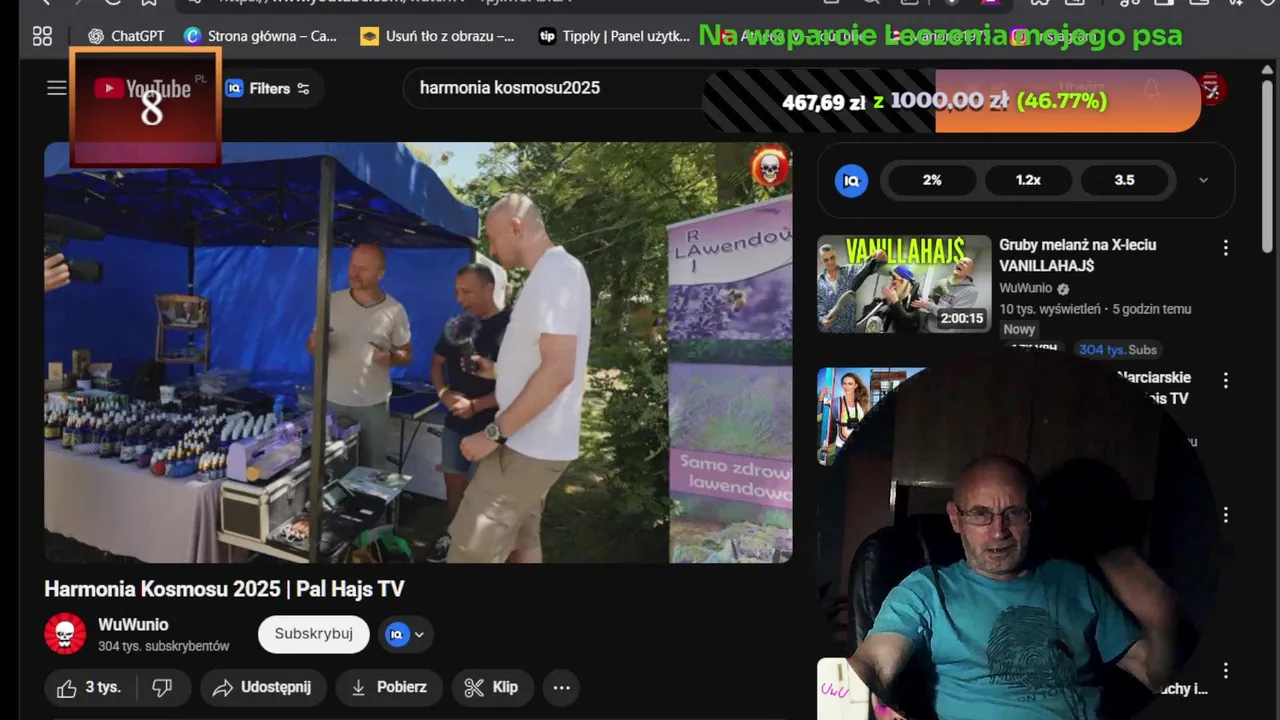
Task: Click the 3.5 stat pill
Action: [x=1124, y=180]
